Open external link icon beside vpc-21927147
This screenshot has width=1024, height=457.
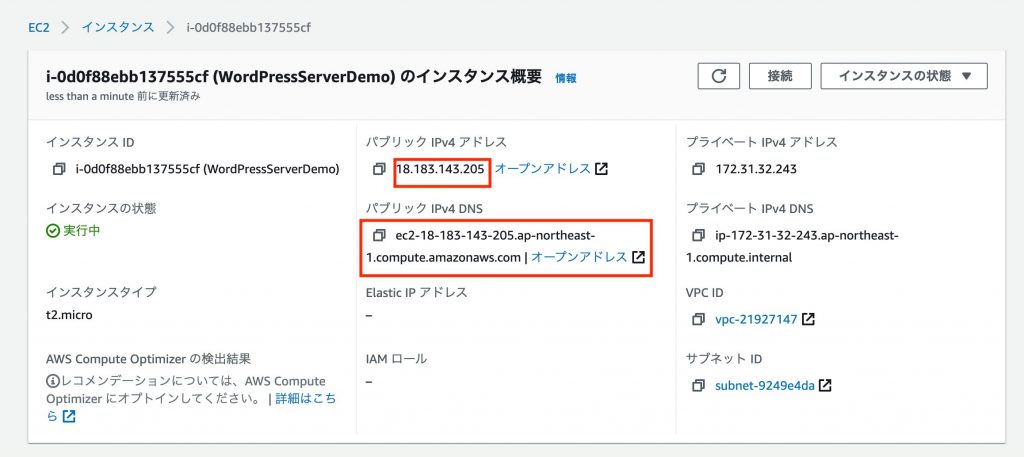click(808, 319)
